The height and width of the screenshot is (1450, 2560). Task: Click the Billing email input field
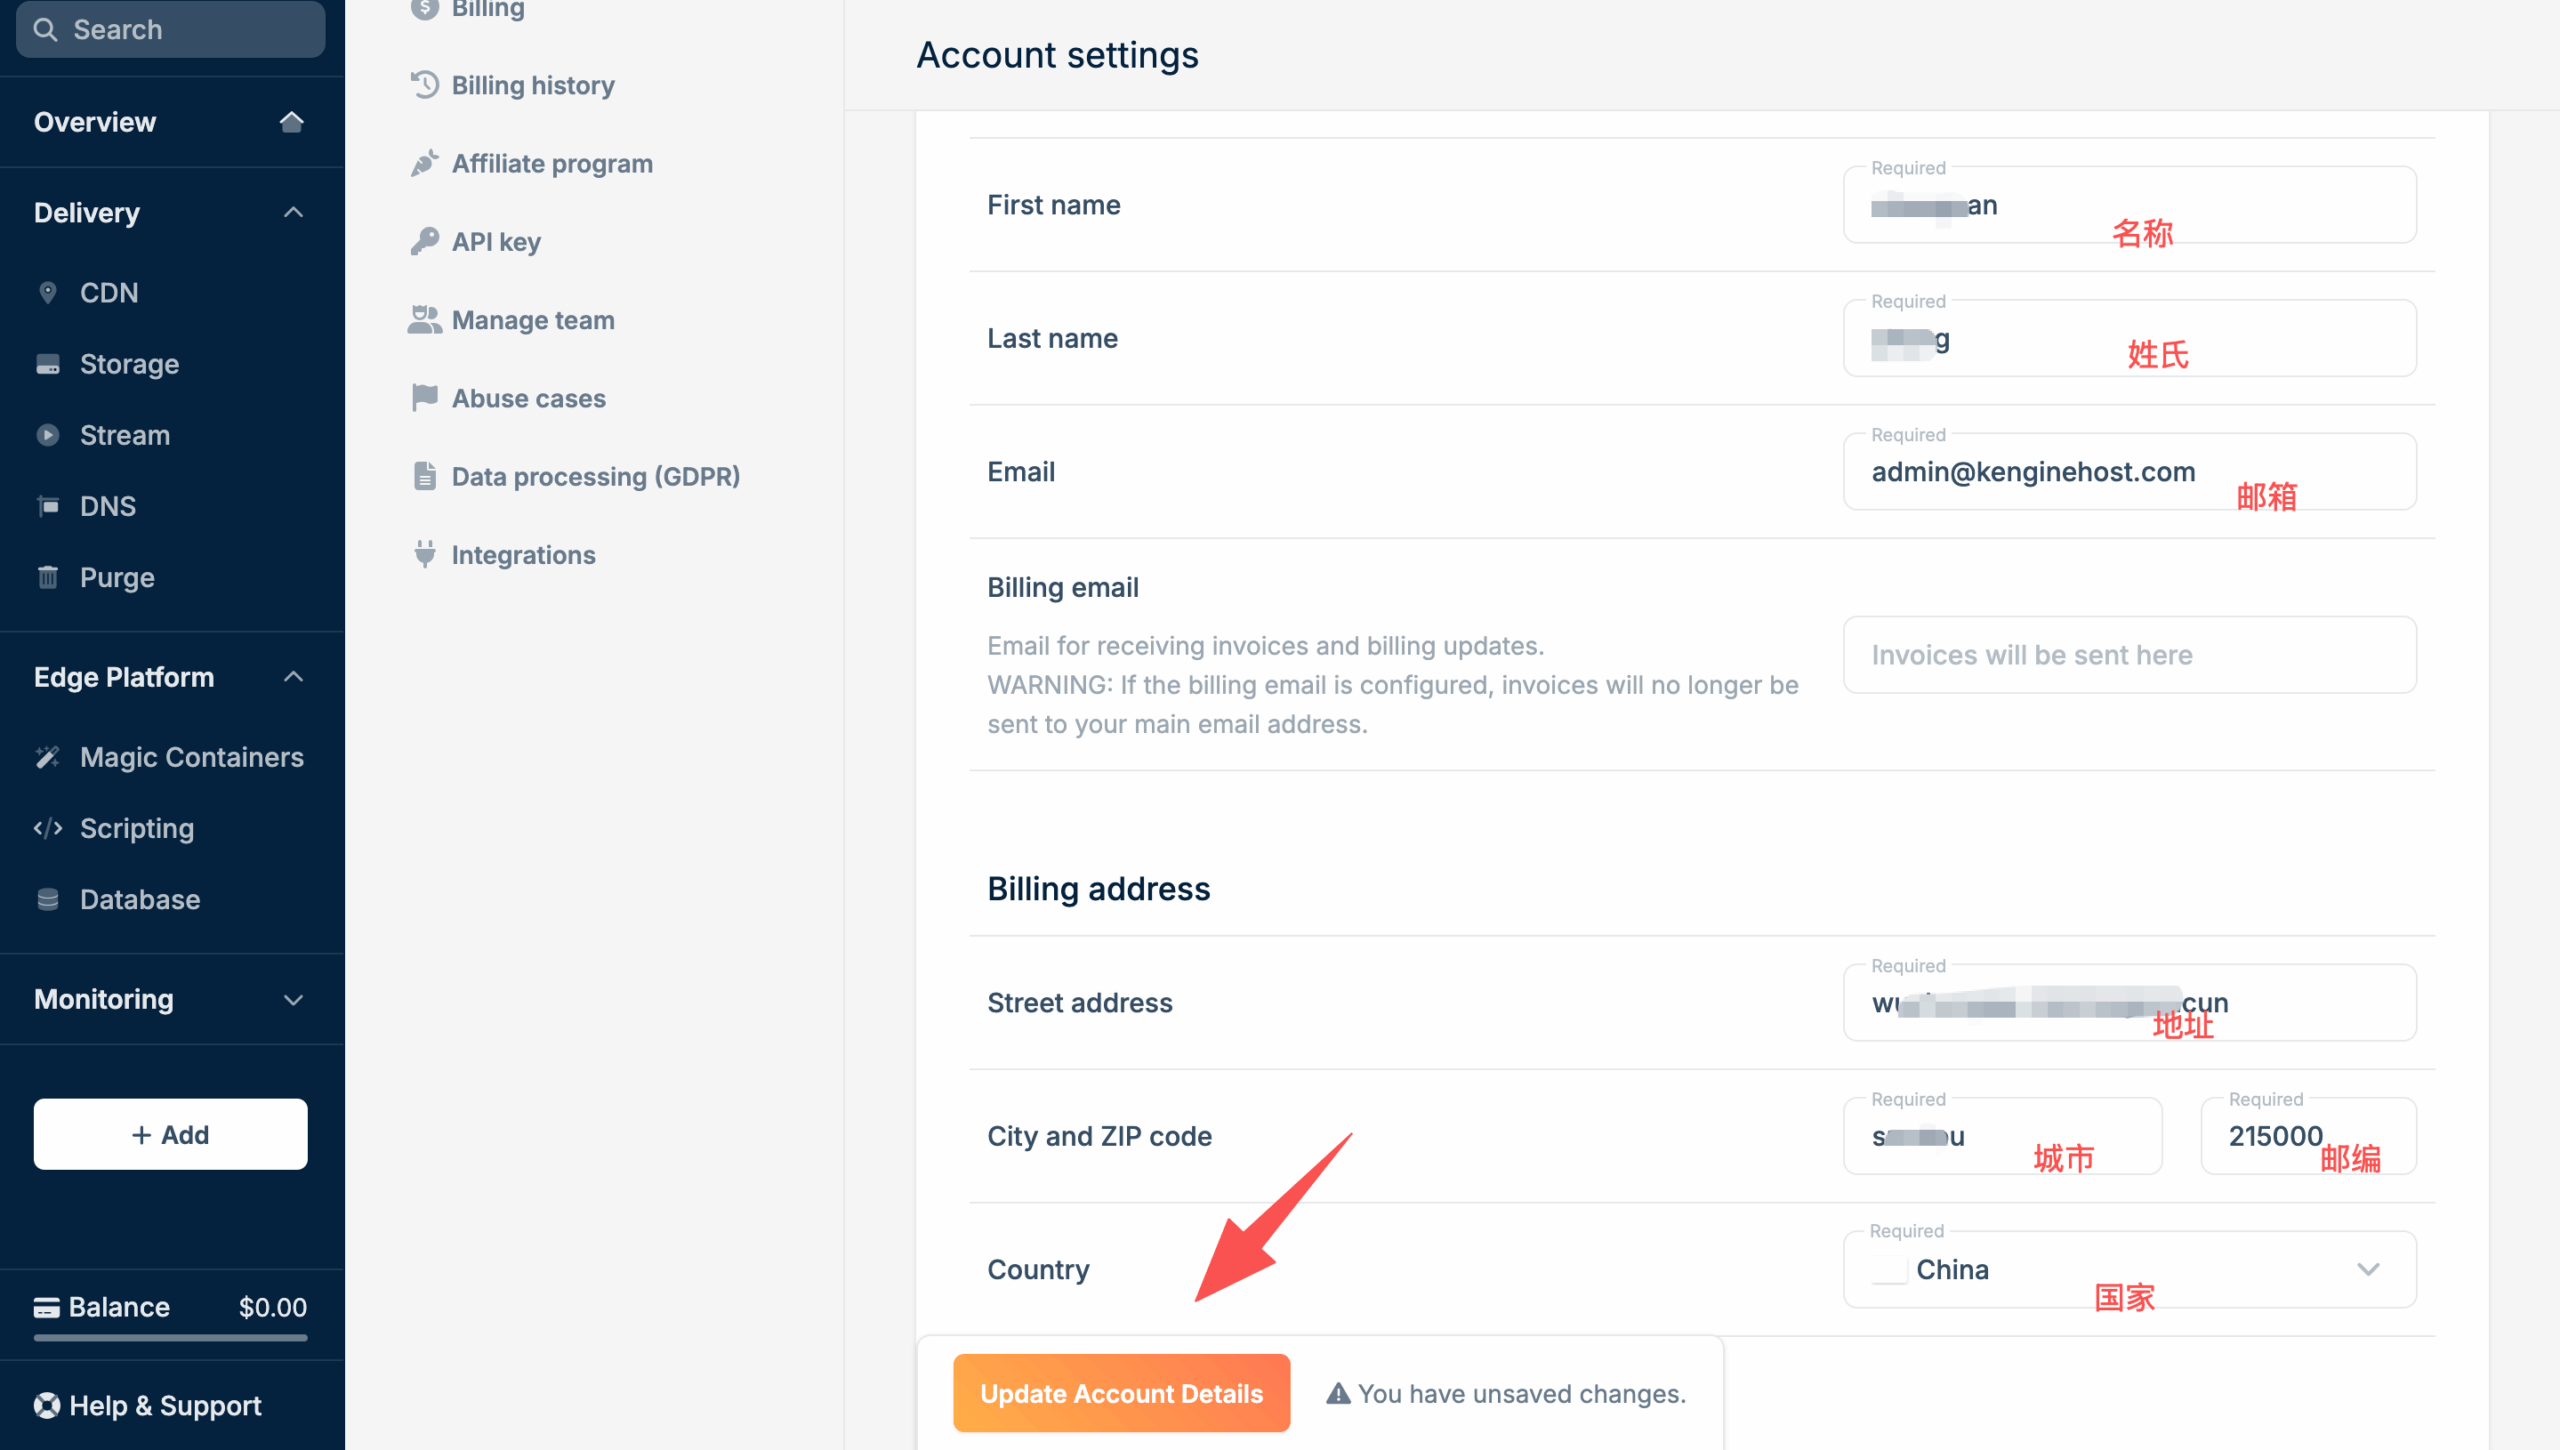(2130, 655)
